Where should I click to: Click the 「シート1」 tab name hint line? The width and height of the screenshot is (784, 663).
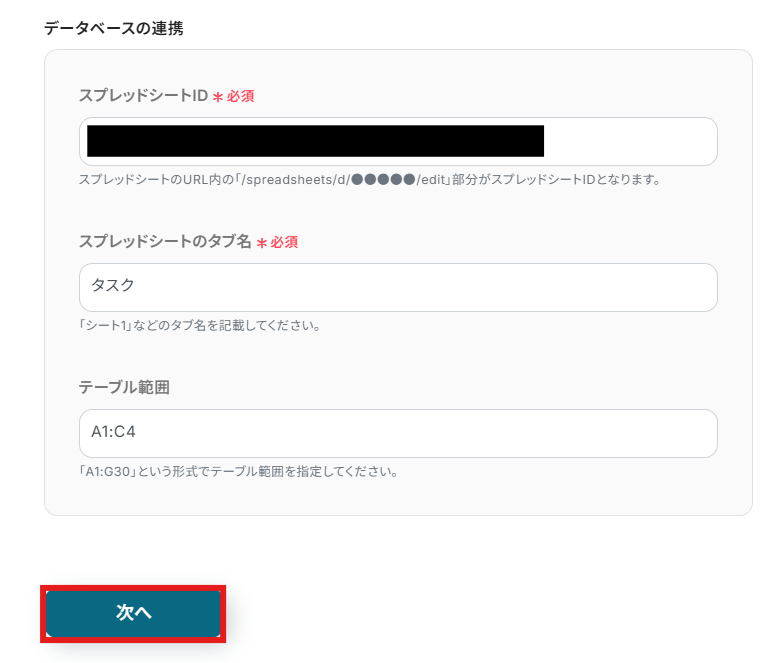click(199, 326)
